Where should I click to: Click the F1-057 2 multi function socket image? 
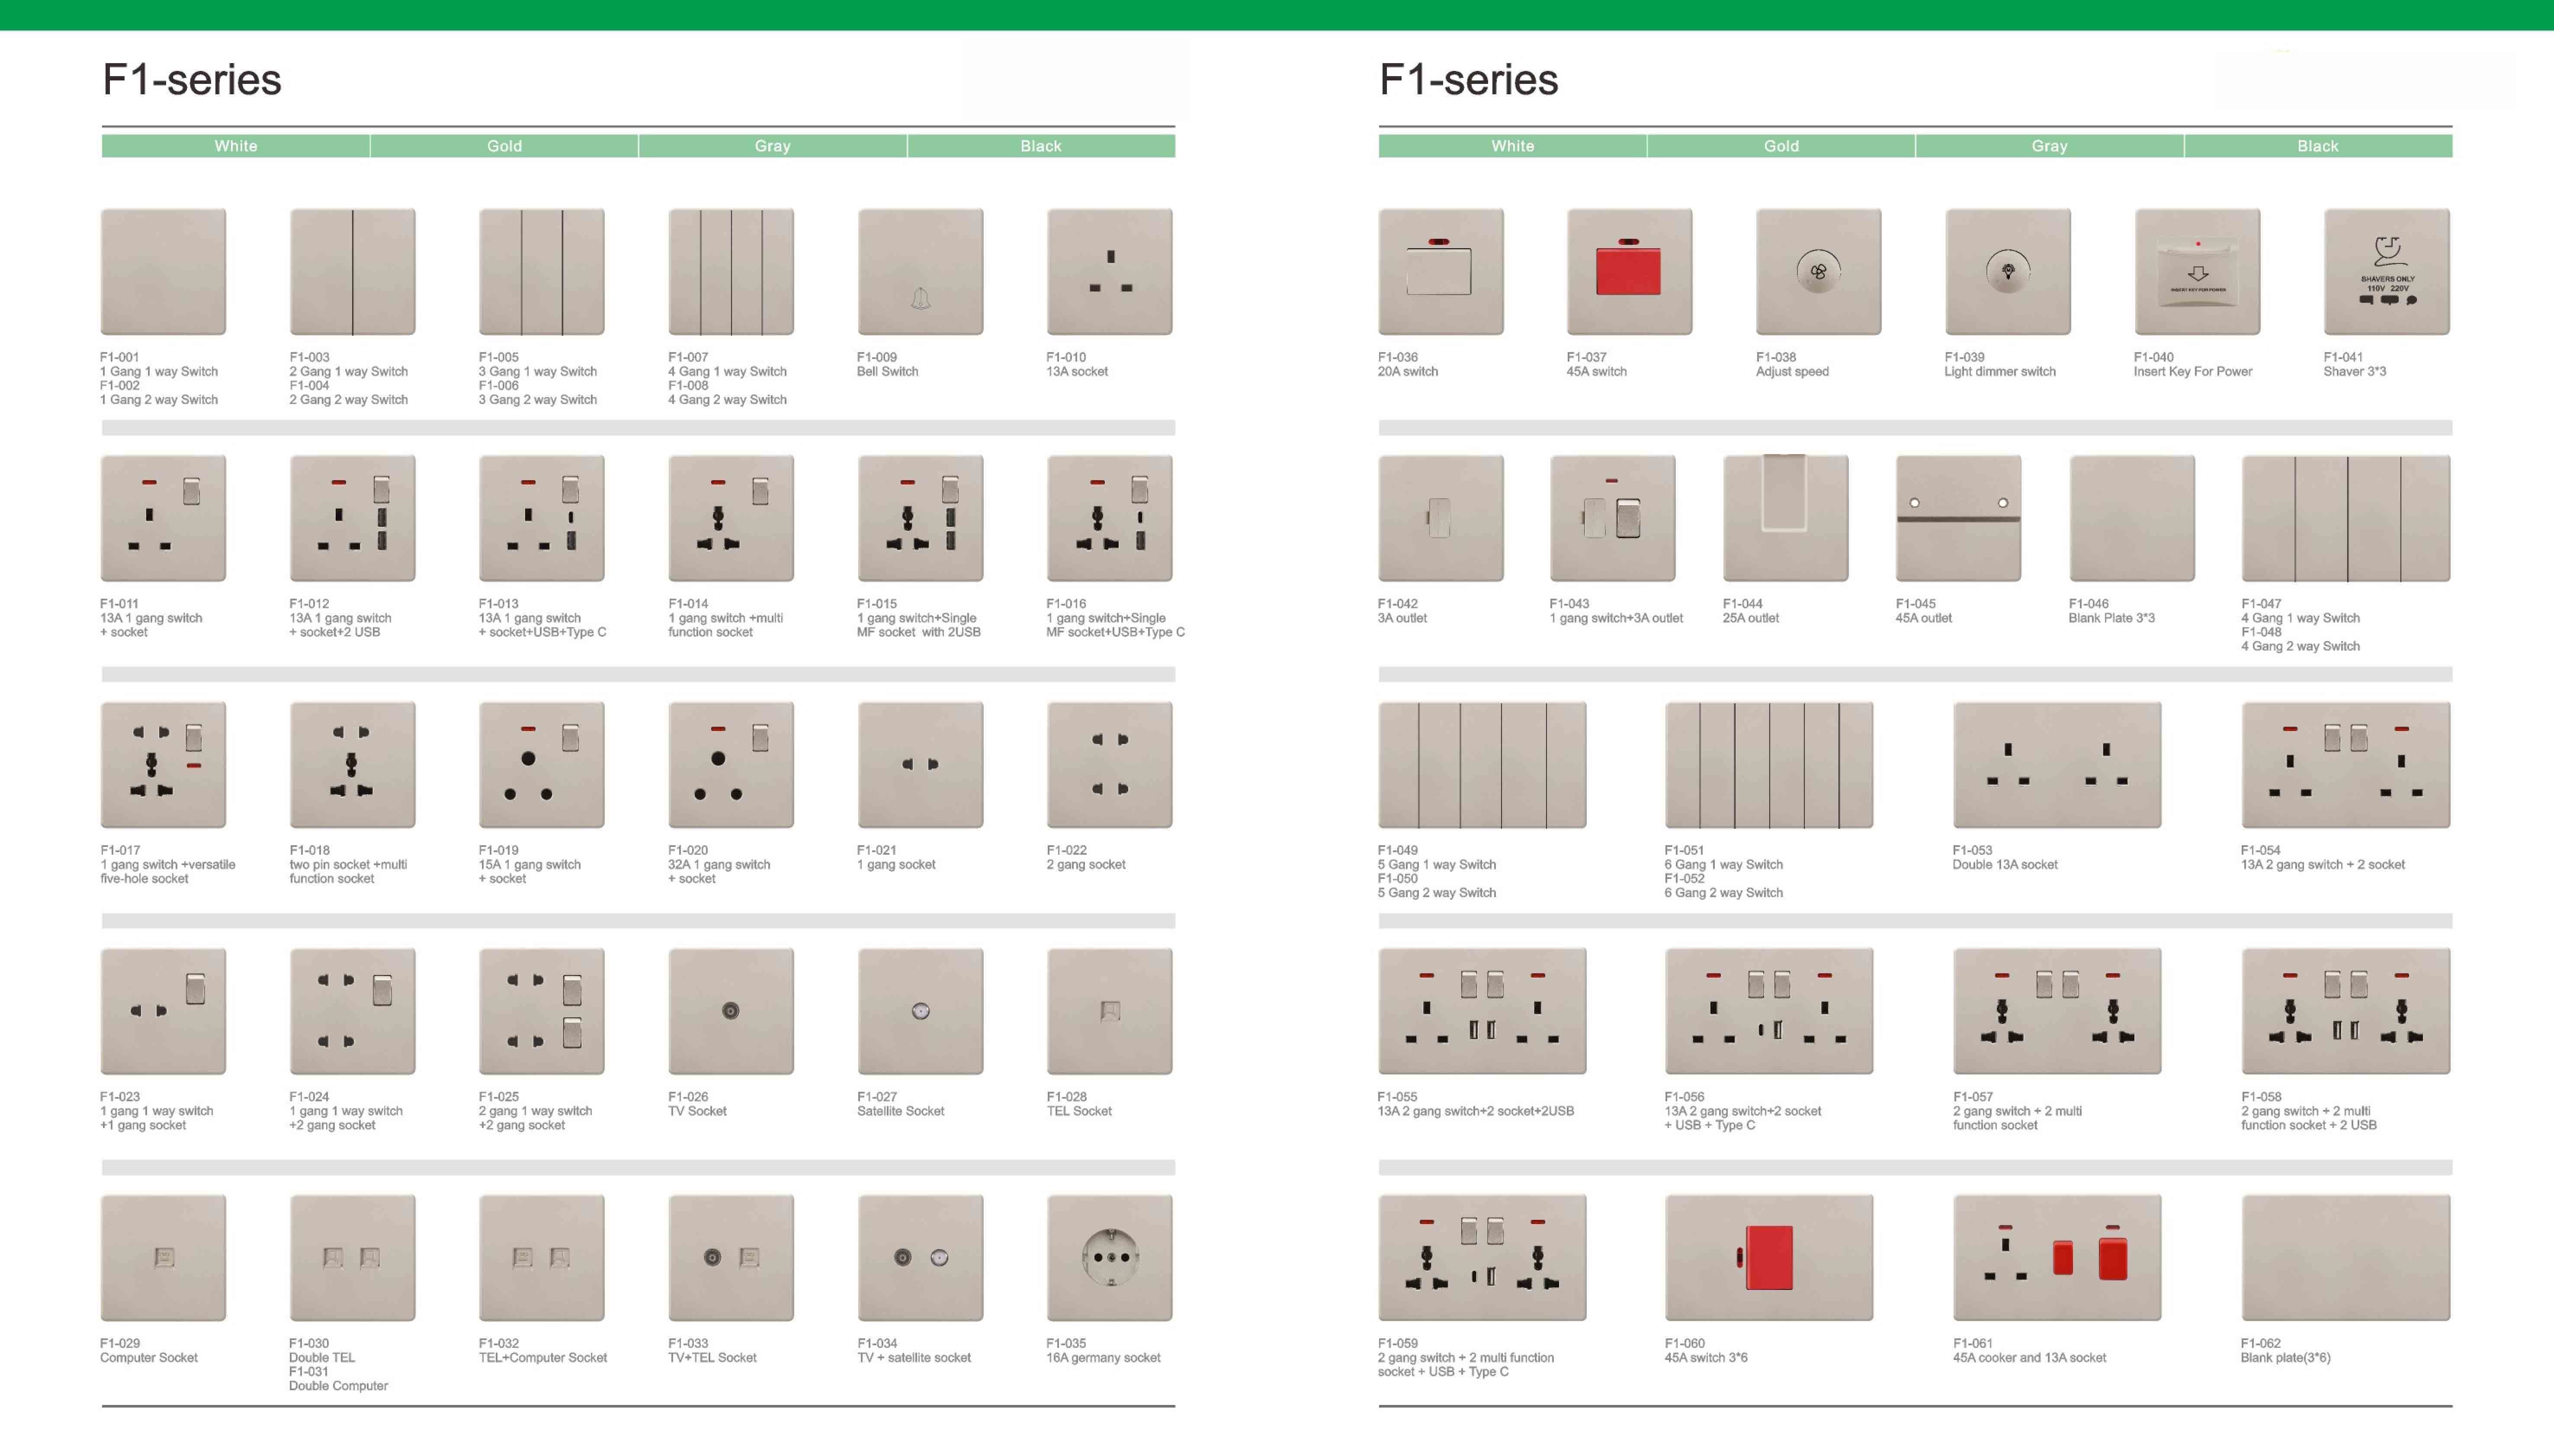[2057, 1011]
